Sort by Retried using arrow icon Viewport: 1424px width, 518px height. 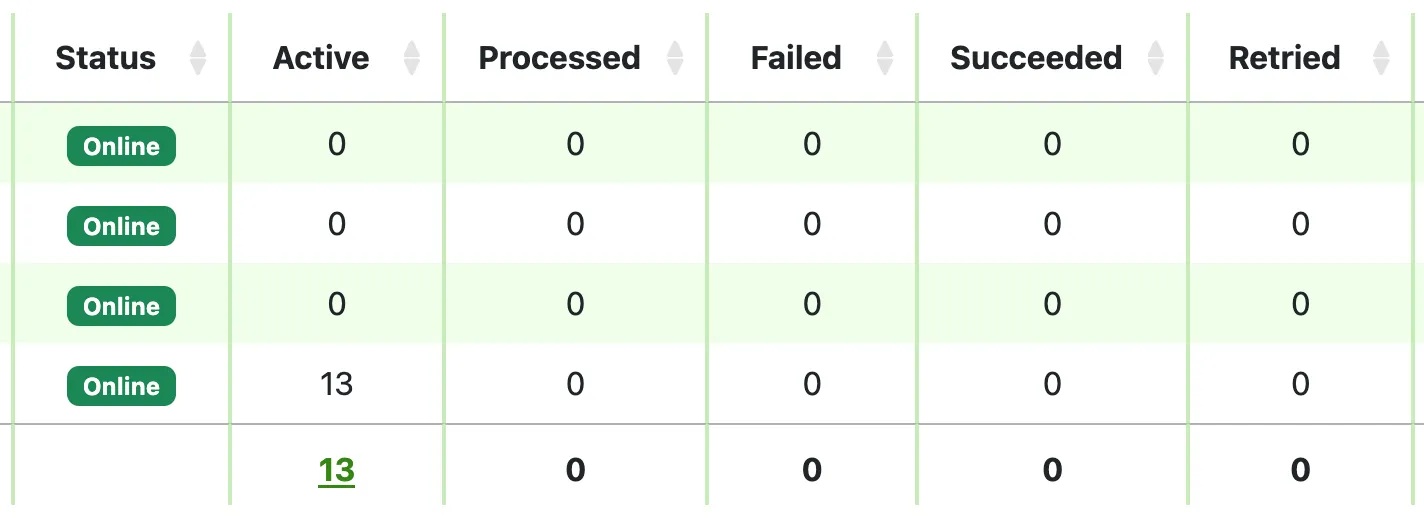1381,58
